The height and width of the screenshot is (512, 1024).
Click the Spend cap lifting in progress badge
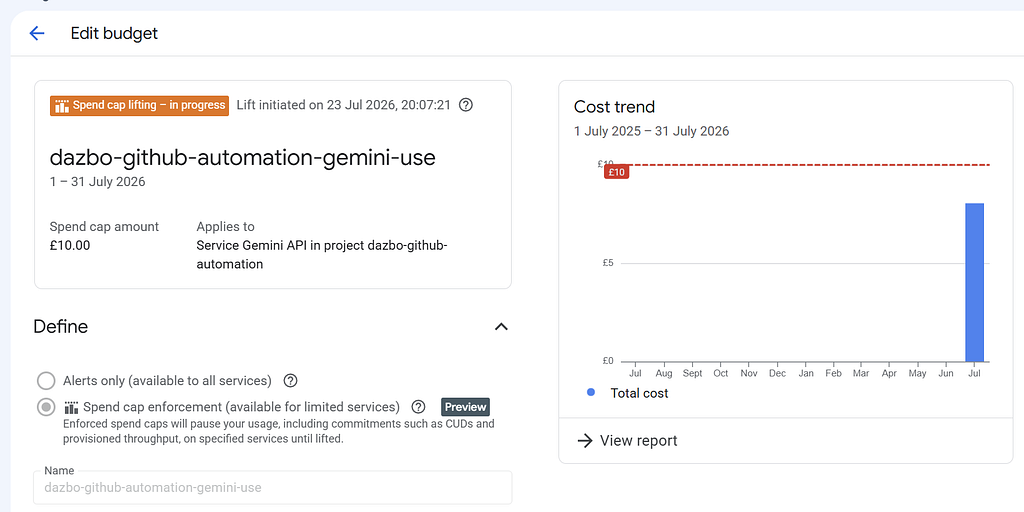tap(139, 105)
